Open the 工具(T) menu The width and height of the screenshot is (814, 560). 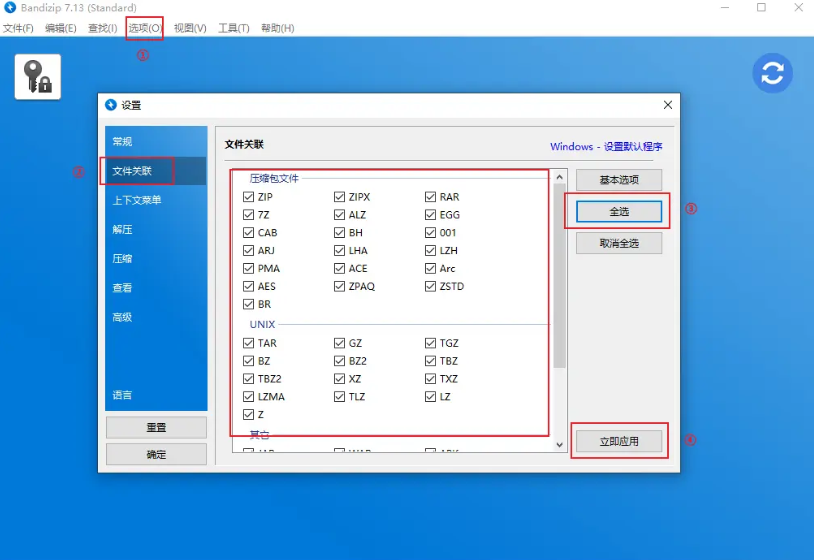234,28
